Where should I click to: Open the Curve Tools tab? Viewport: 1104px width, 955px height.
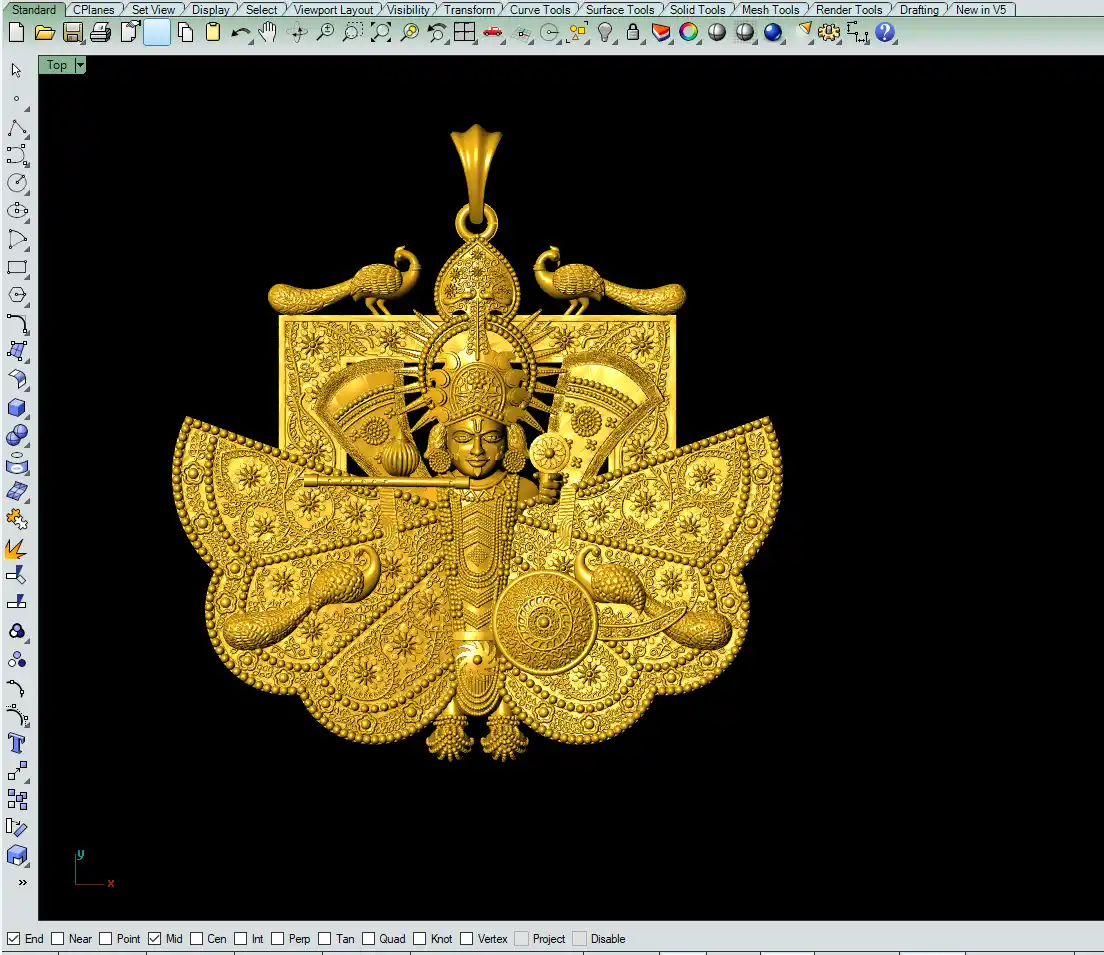[540, 9]
